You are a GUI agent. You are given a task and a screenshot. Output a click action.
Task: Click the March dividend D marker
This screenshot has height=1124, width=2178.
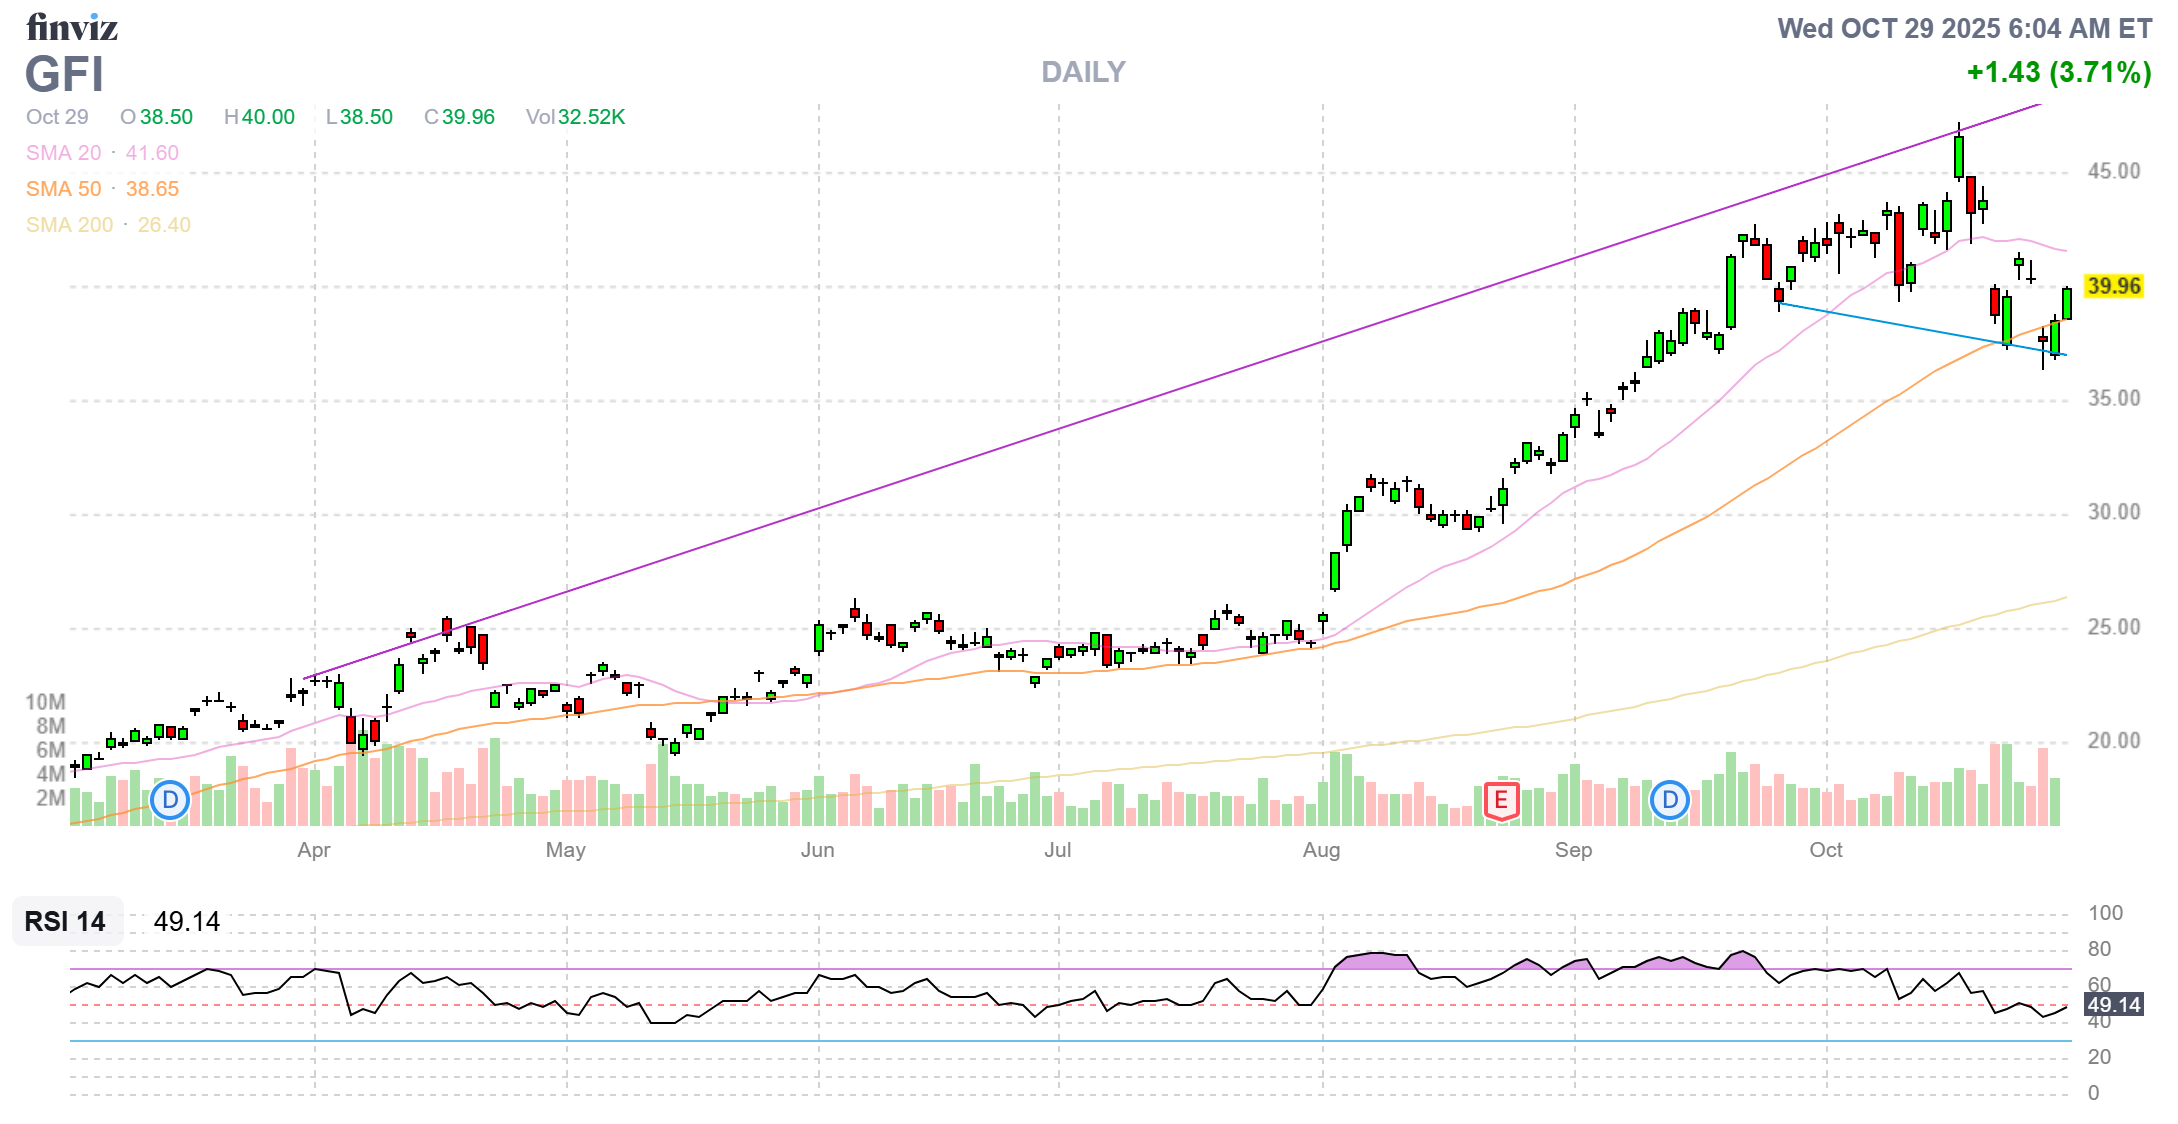(x=170, y=800)
